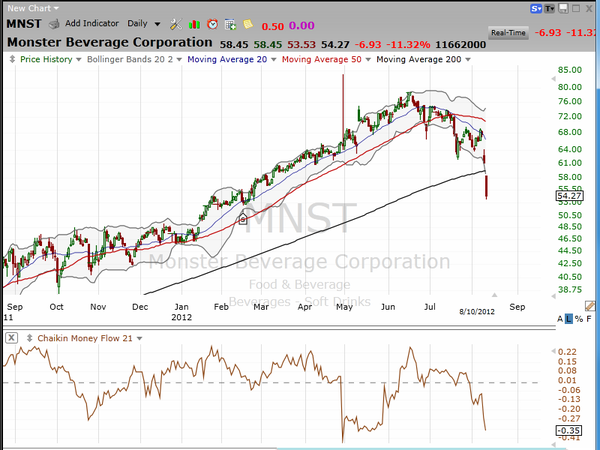Click the Real-Time button

click(x=509, y=33)
